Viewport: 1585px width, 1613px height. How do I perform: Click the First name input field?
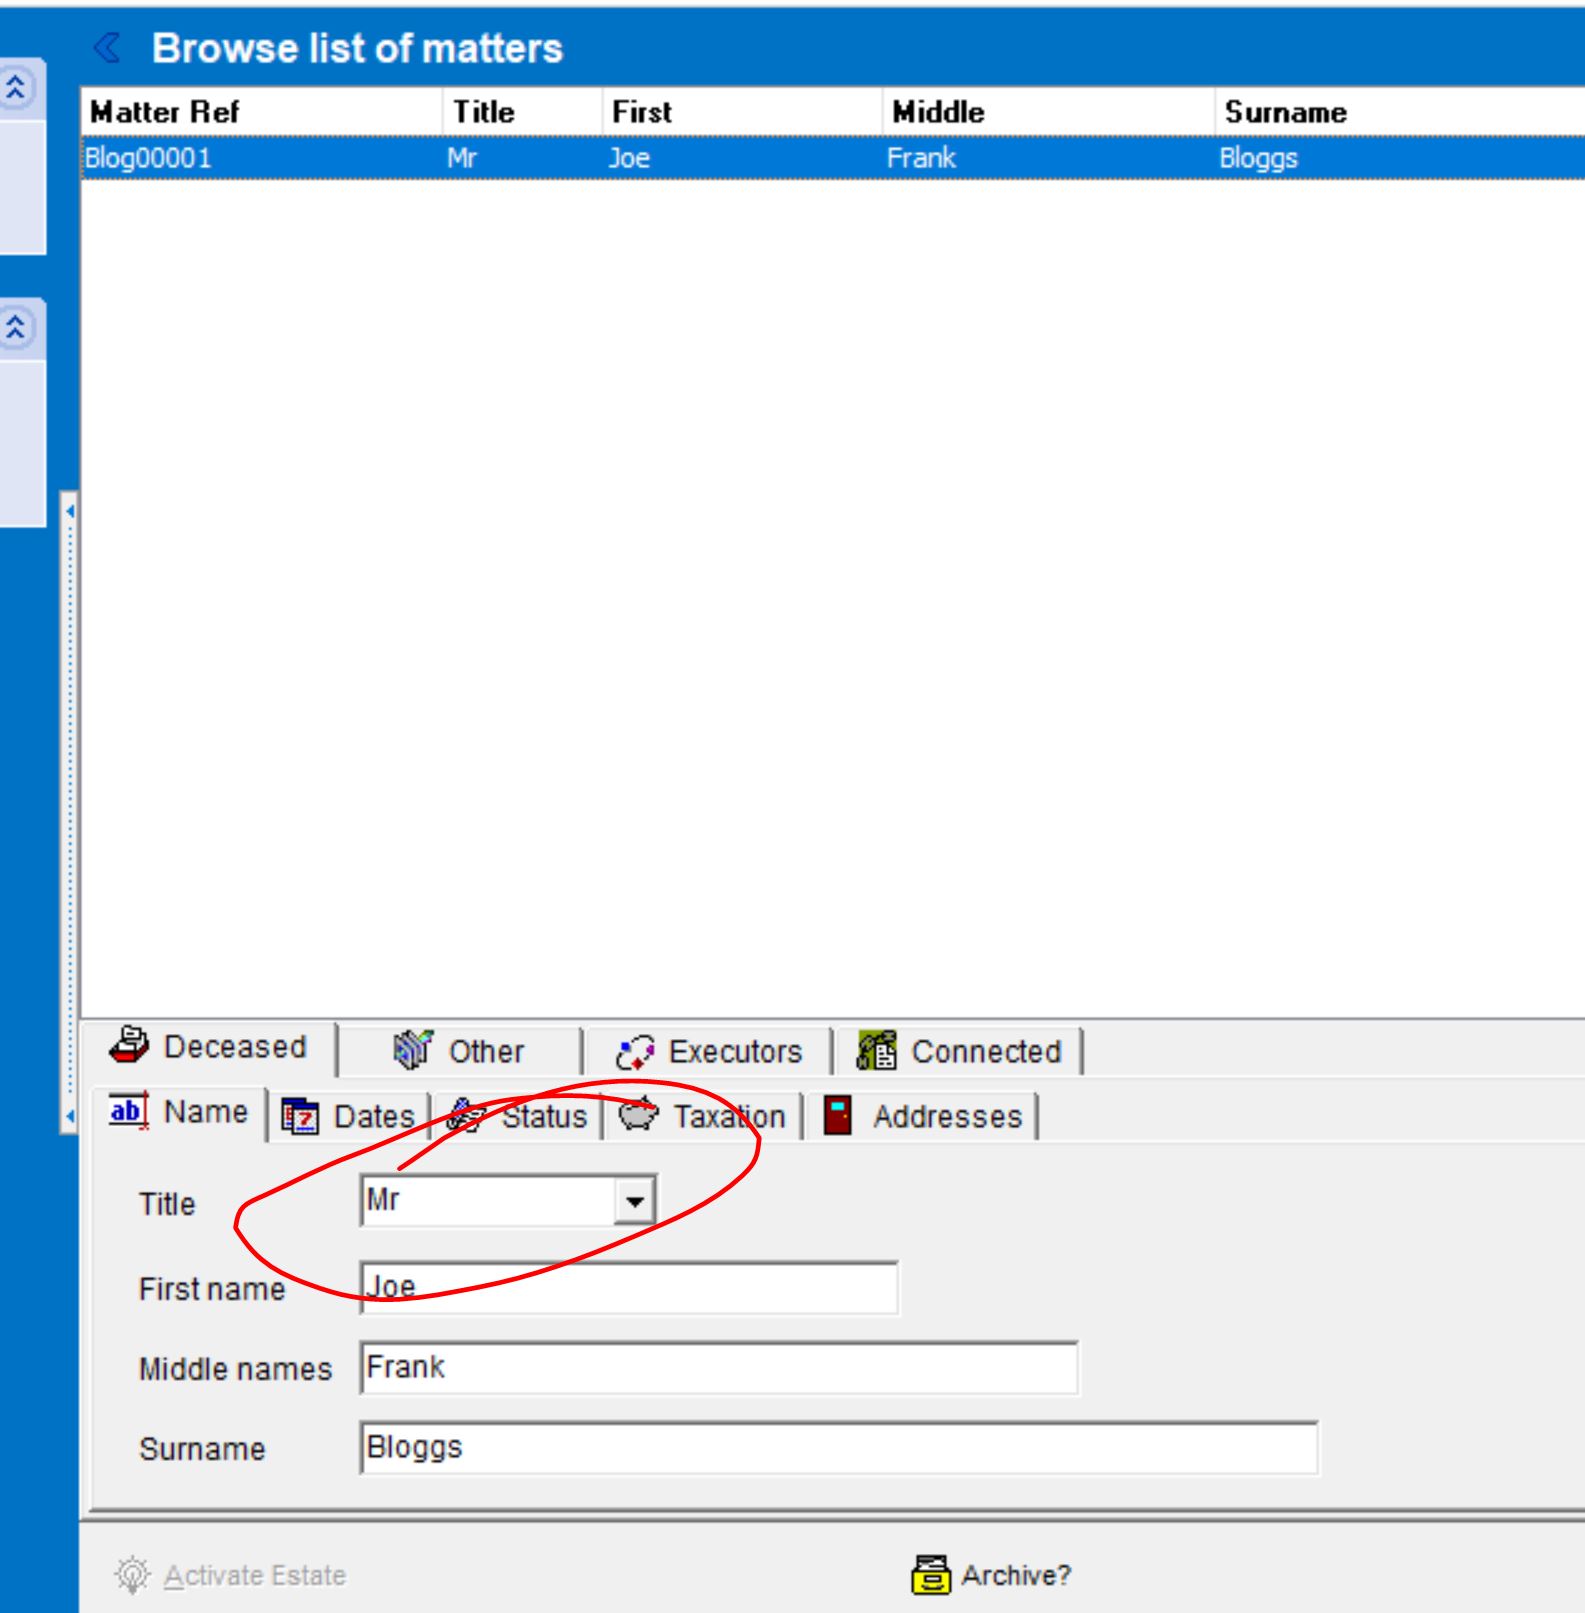[x=628, y=1288]
